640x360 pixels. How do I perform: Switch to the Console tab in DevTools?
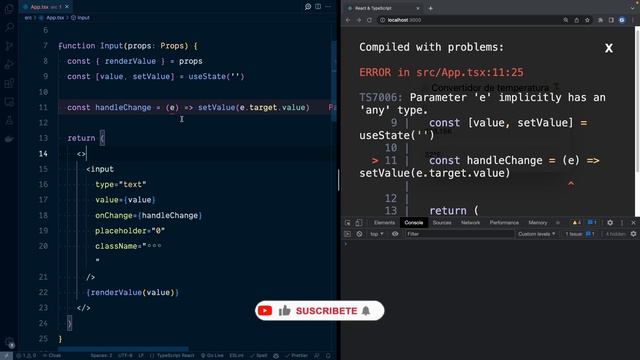[413, 223]
